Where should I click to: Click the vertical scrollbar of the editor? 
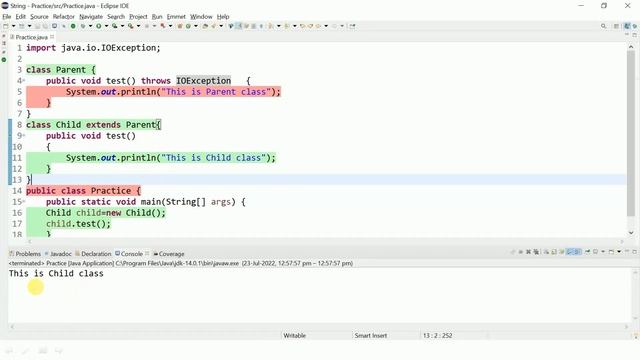pyautogui.click(x=631, y=133)
